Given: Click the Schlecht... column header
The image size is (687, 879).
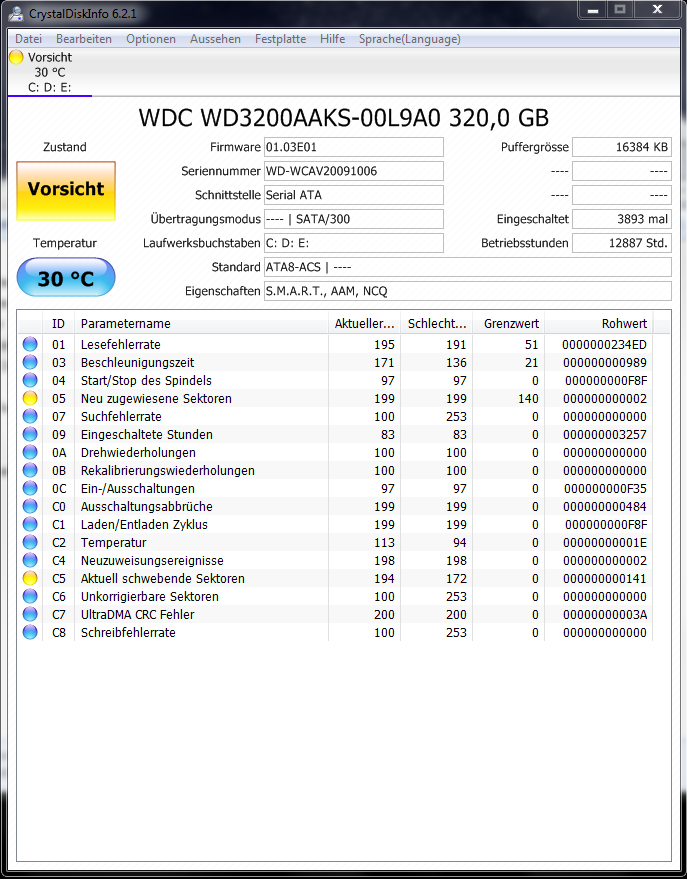Looking at the screenshot, I should [x=437, y=323].
